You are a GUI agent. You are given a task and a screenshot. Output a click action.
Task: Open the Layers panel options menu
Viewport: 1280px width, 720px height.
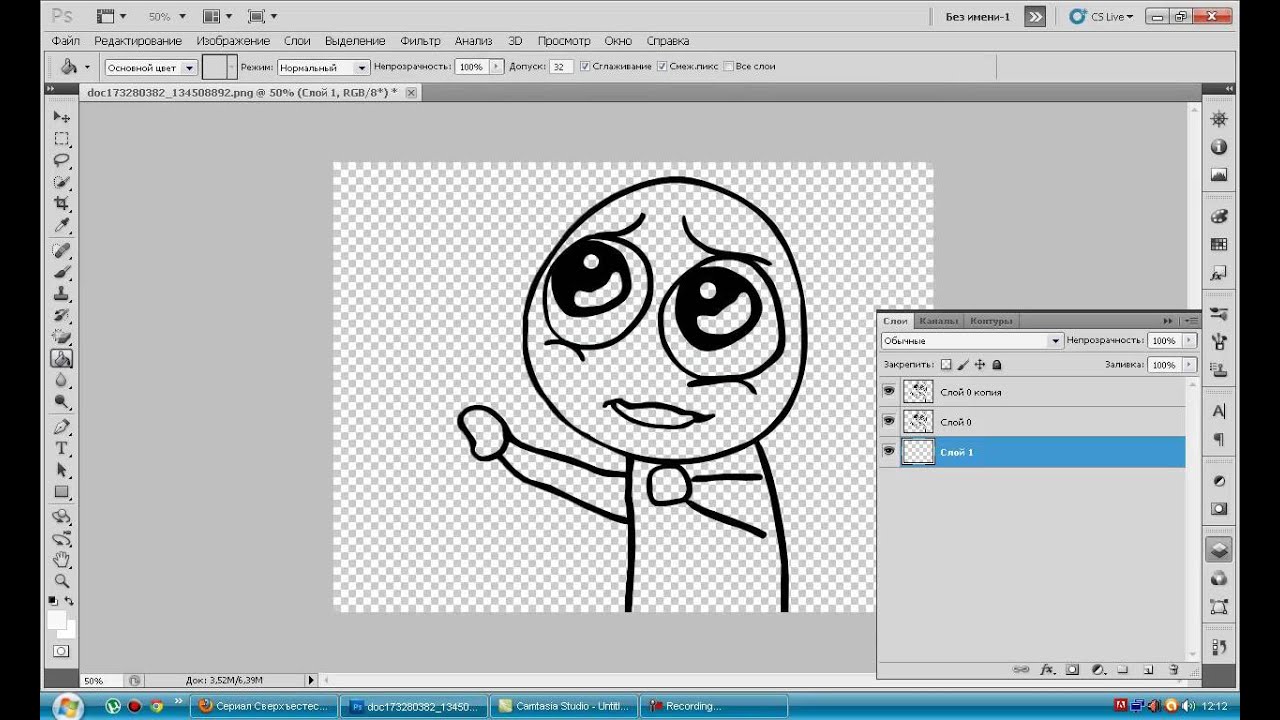(x=1190, y=321)
